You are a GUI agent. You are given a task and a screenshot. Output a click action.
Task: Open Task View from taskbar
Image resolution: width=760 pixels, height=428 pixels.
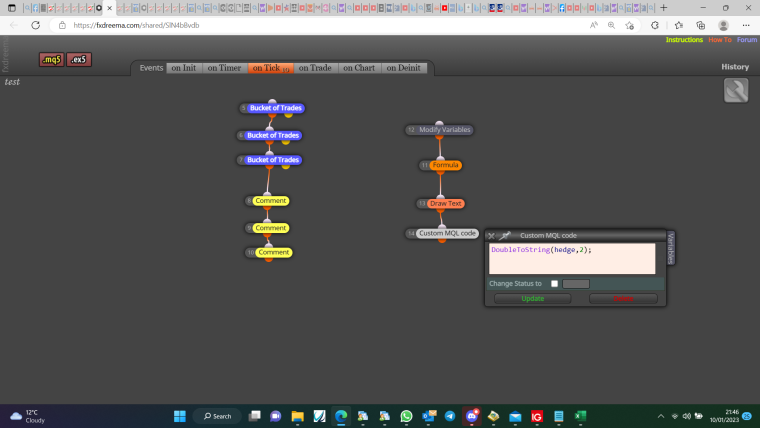tap(254, 416)
